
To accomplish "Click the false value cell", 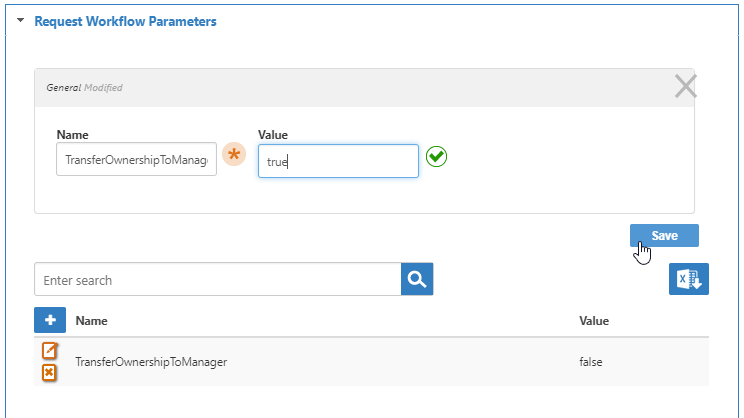I will point(591,362).
